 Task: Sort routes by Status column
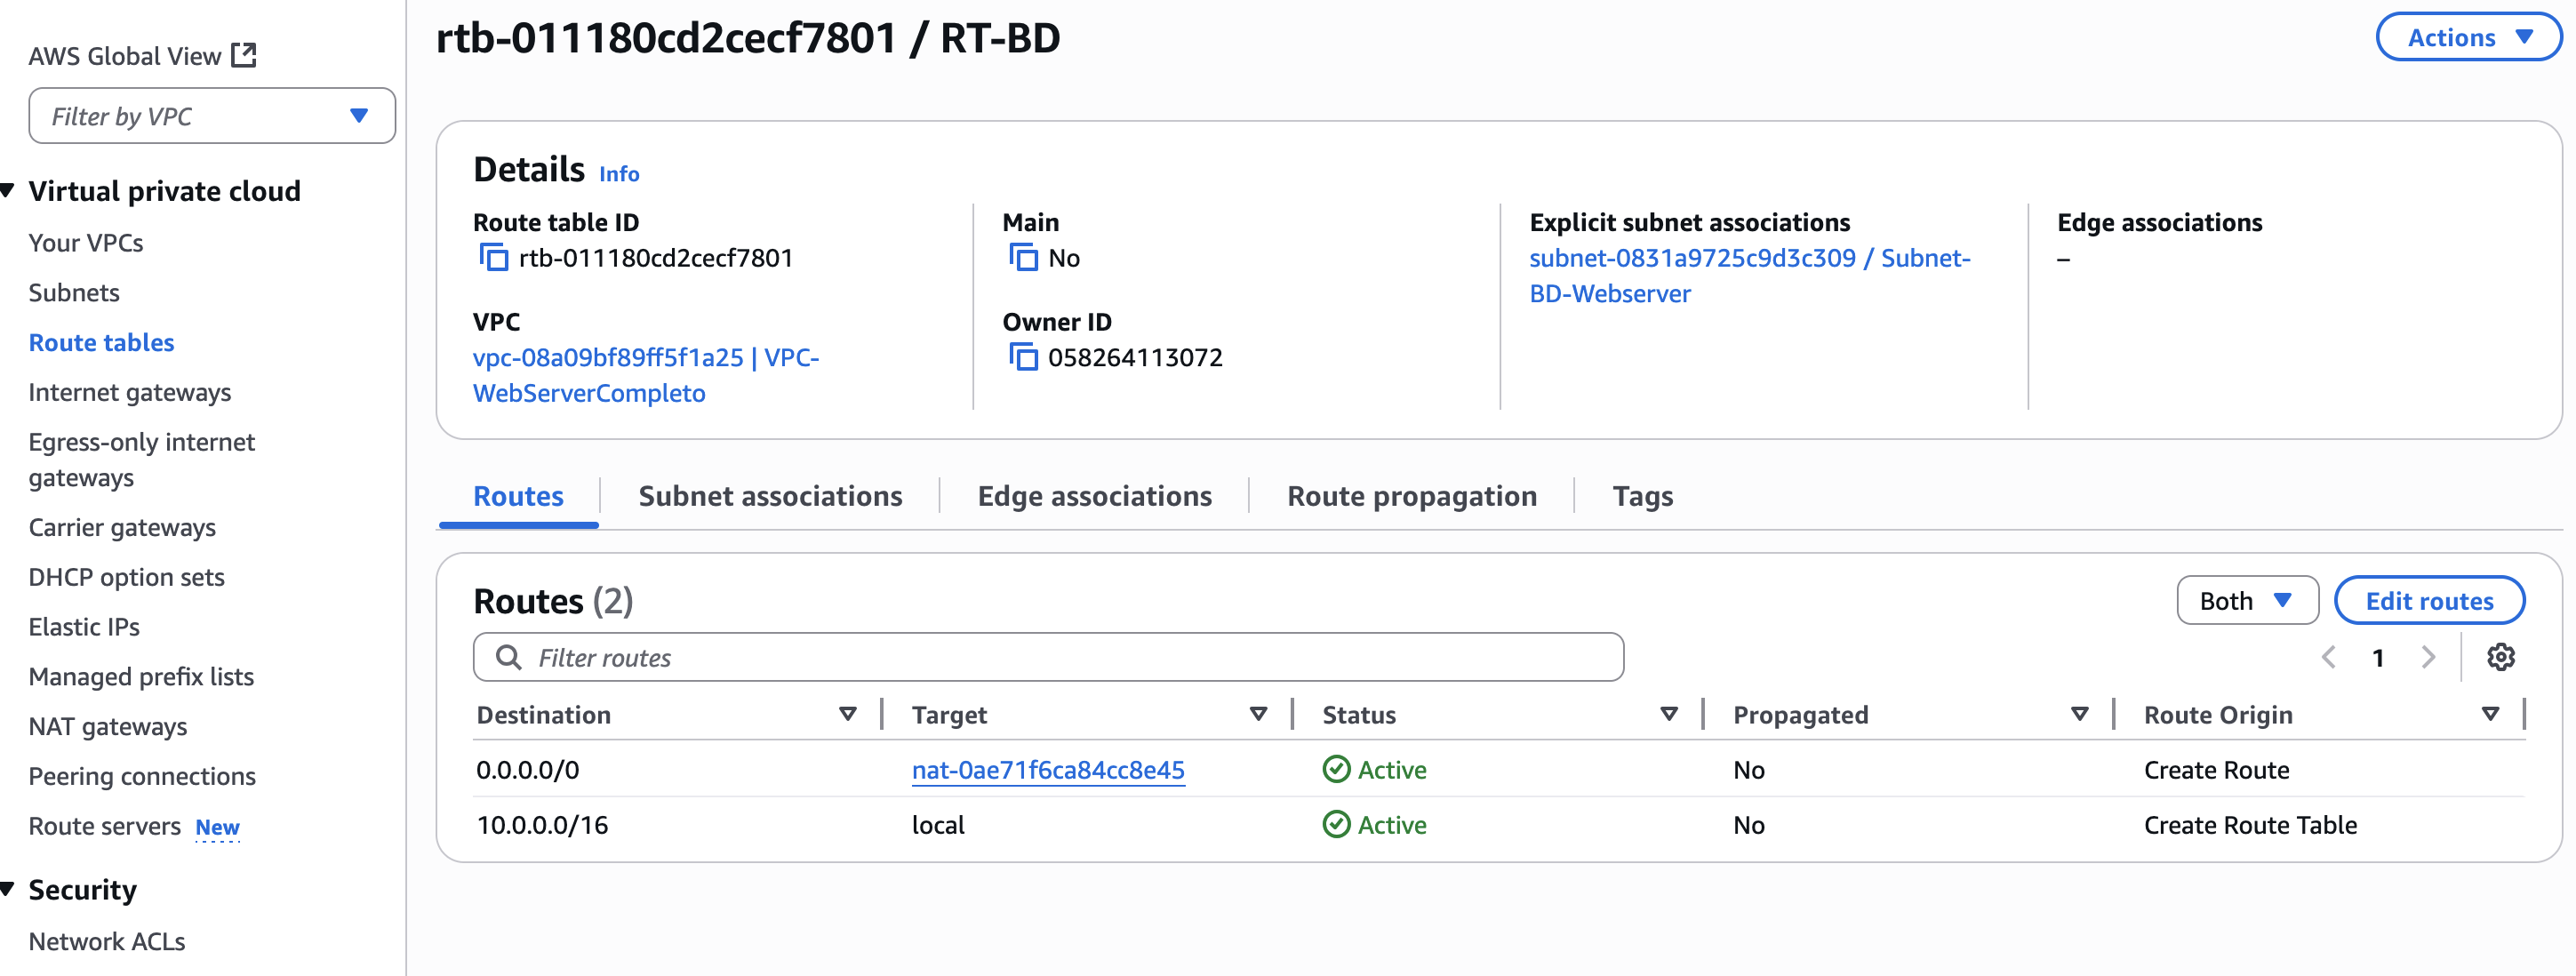coord(1668,714)
